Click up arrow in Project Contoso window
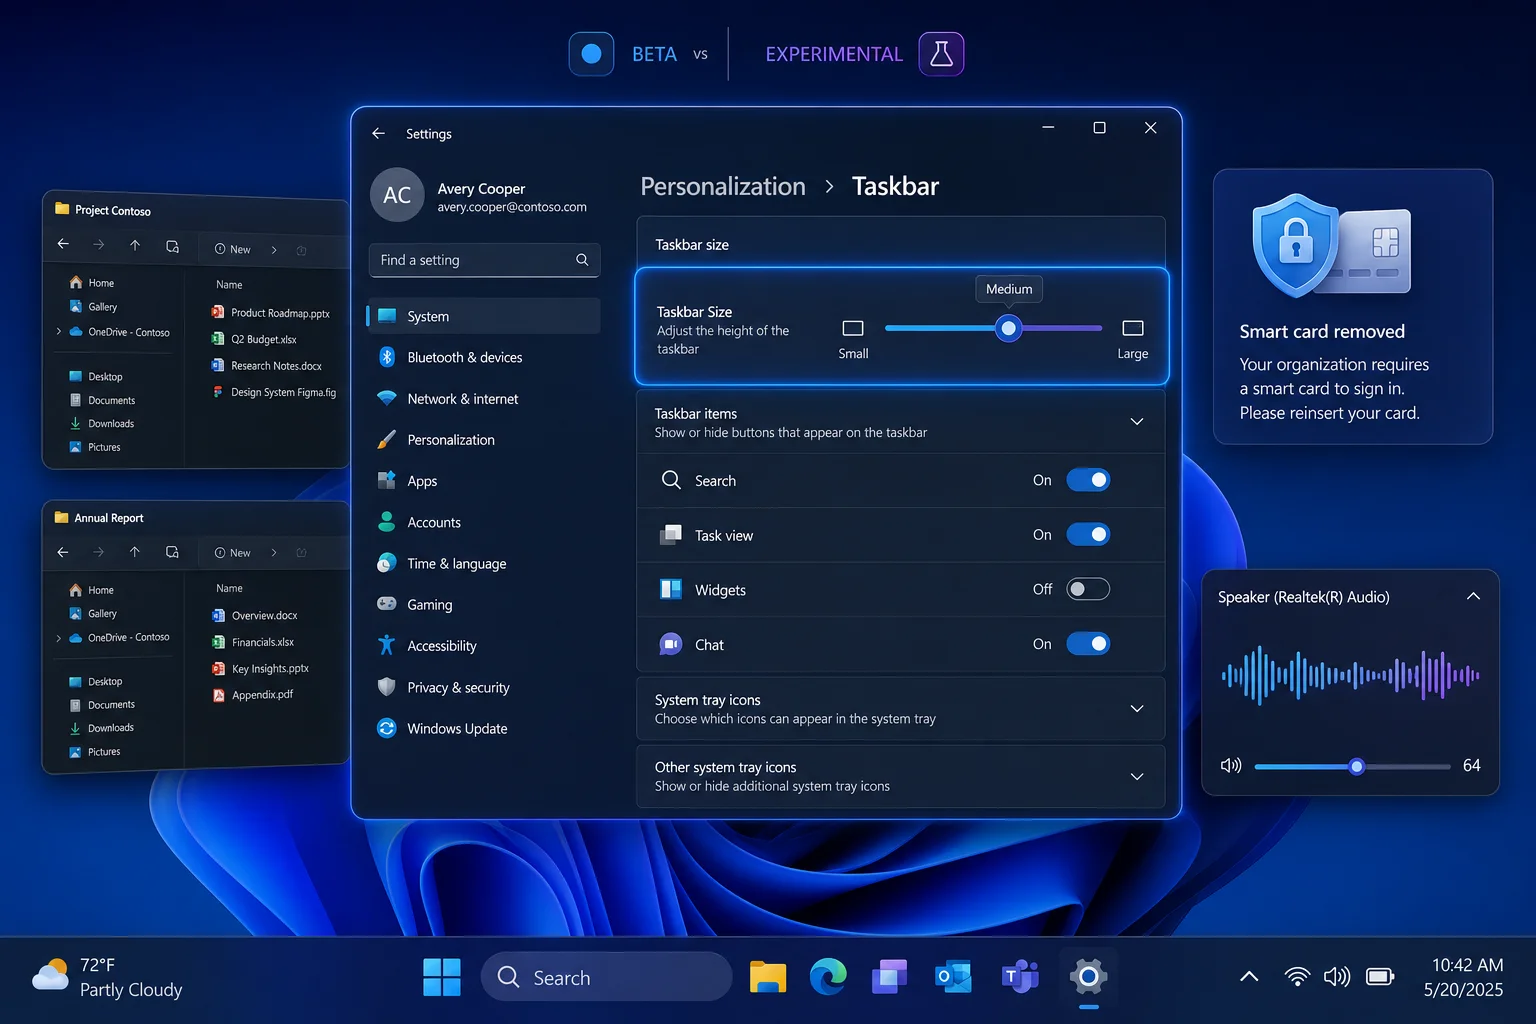The height and width of the screenshot is (1024, 1536). click(135, 245)
